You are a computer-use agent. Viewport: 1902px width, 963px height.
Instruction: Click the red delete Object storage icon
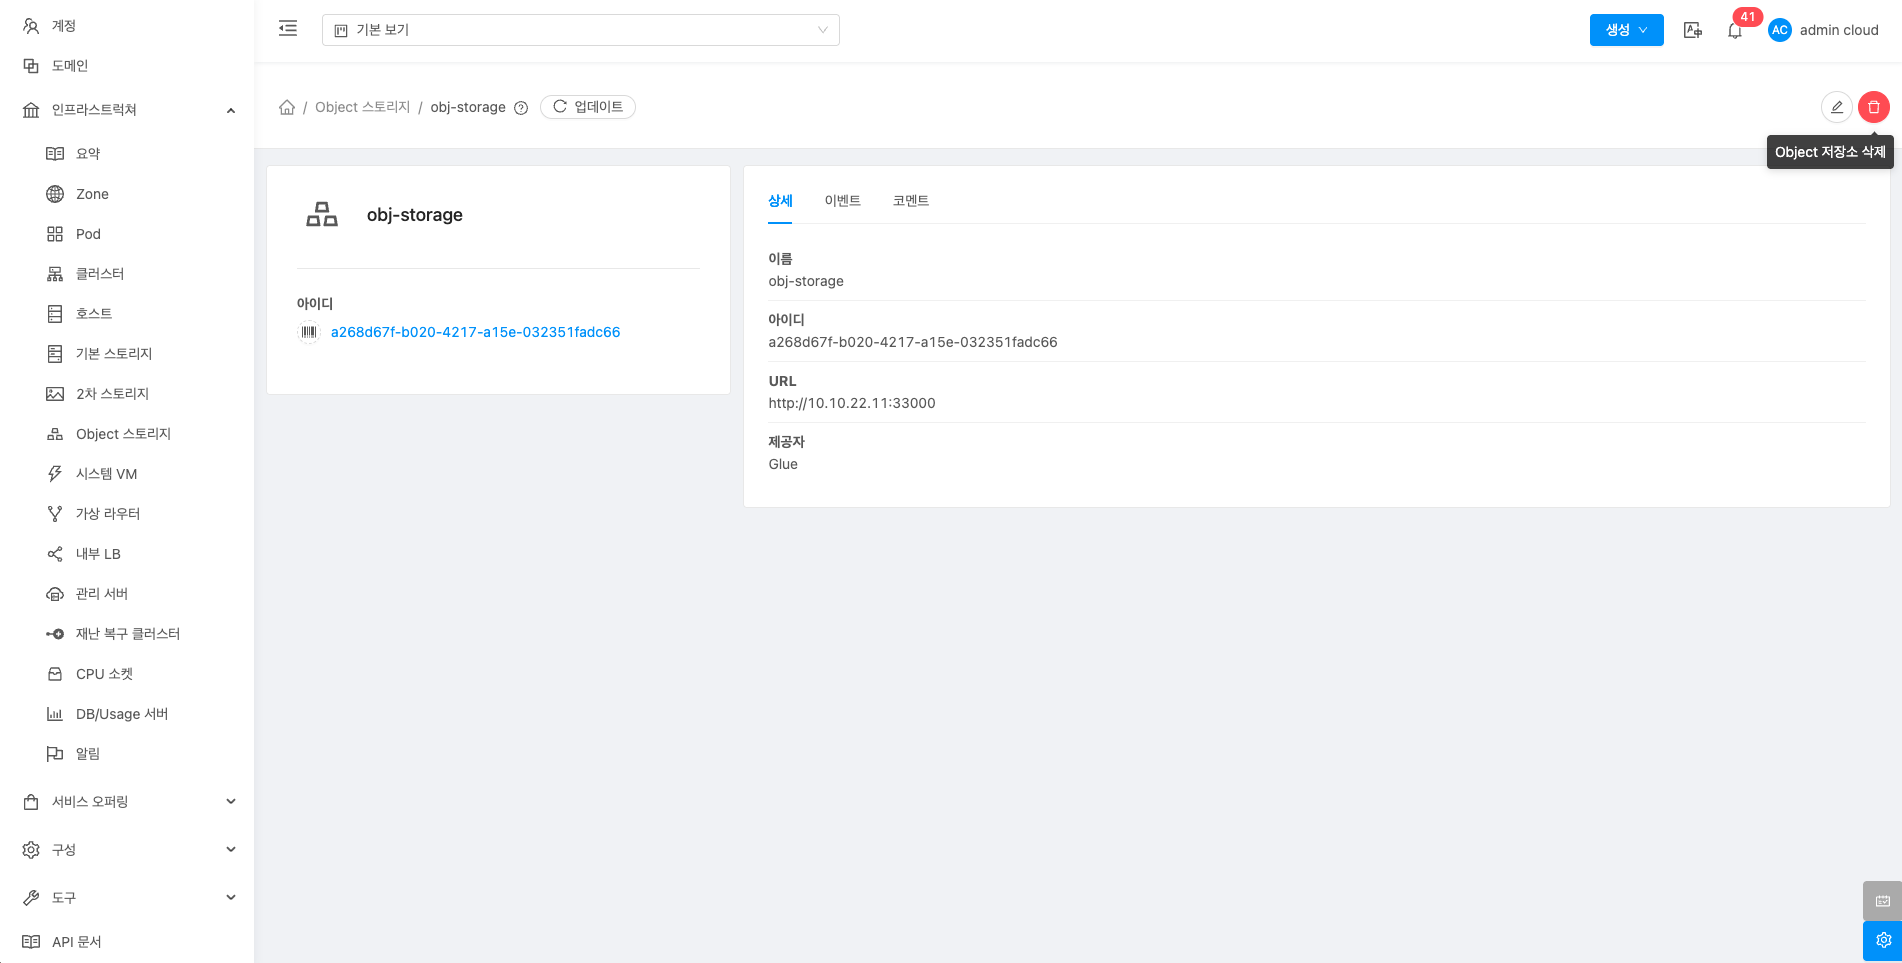click(x=1873, y=107)
